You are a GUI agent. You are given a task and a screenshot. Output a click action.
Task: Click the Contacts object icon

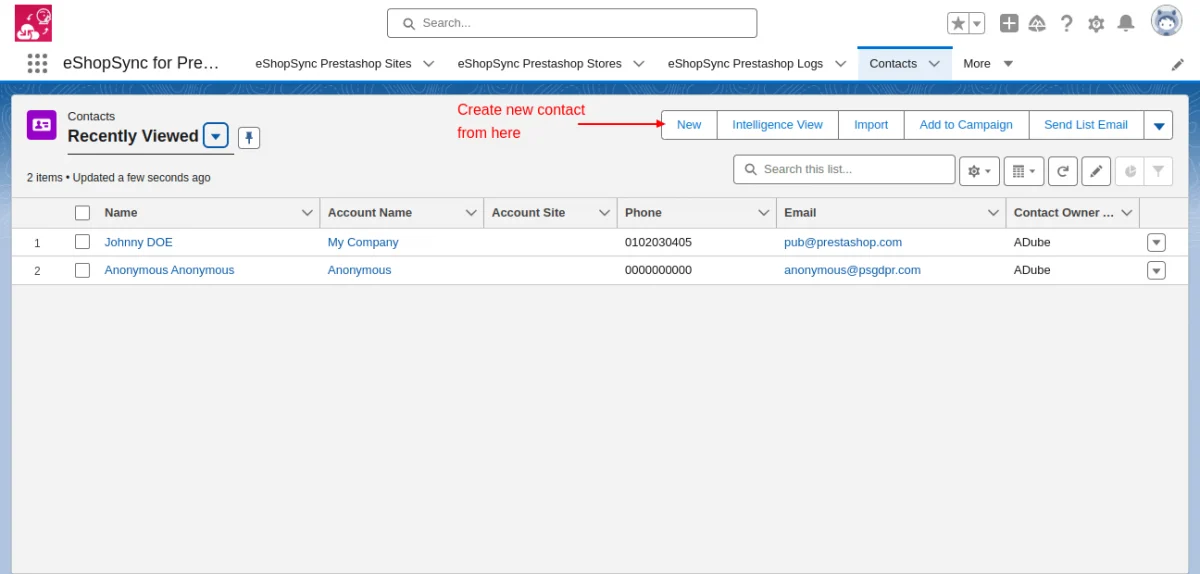coord(41,124)
